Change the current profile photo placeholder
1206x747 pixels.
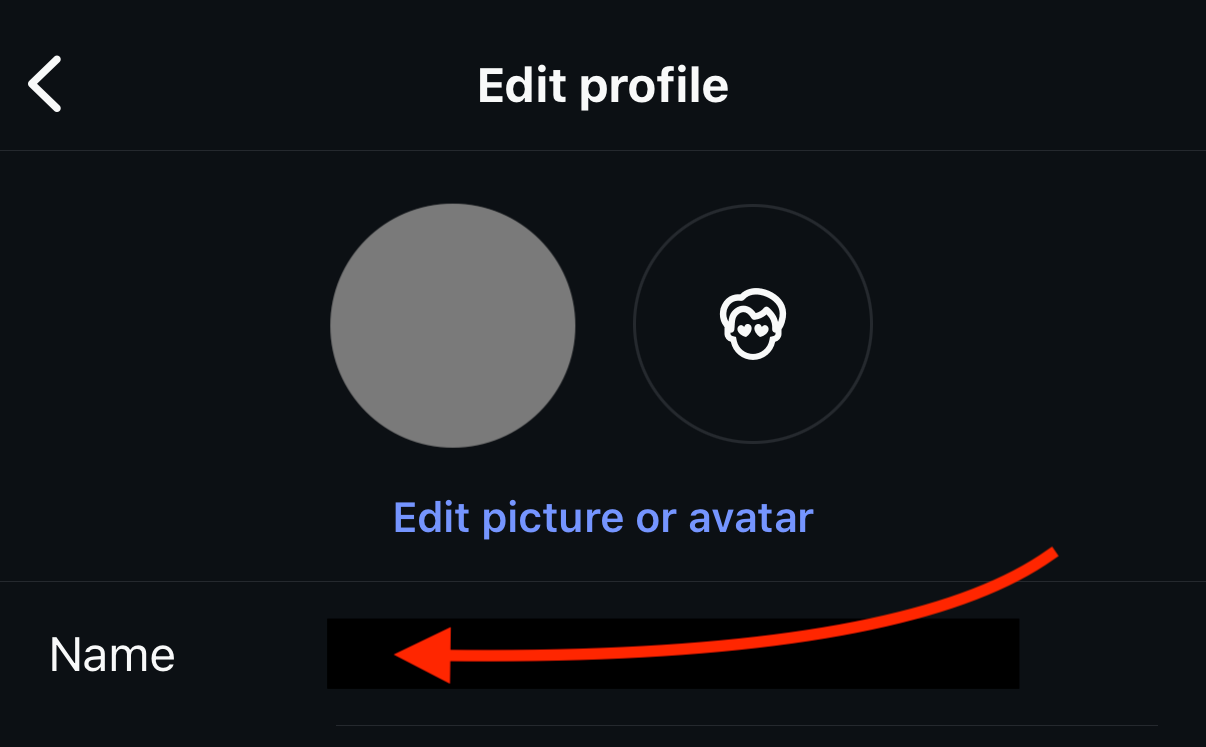click(452, 325)
